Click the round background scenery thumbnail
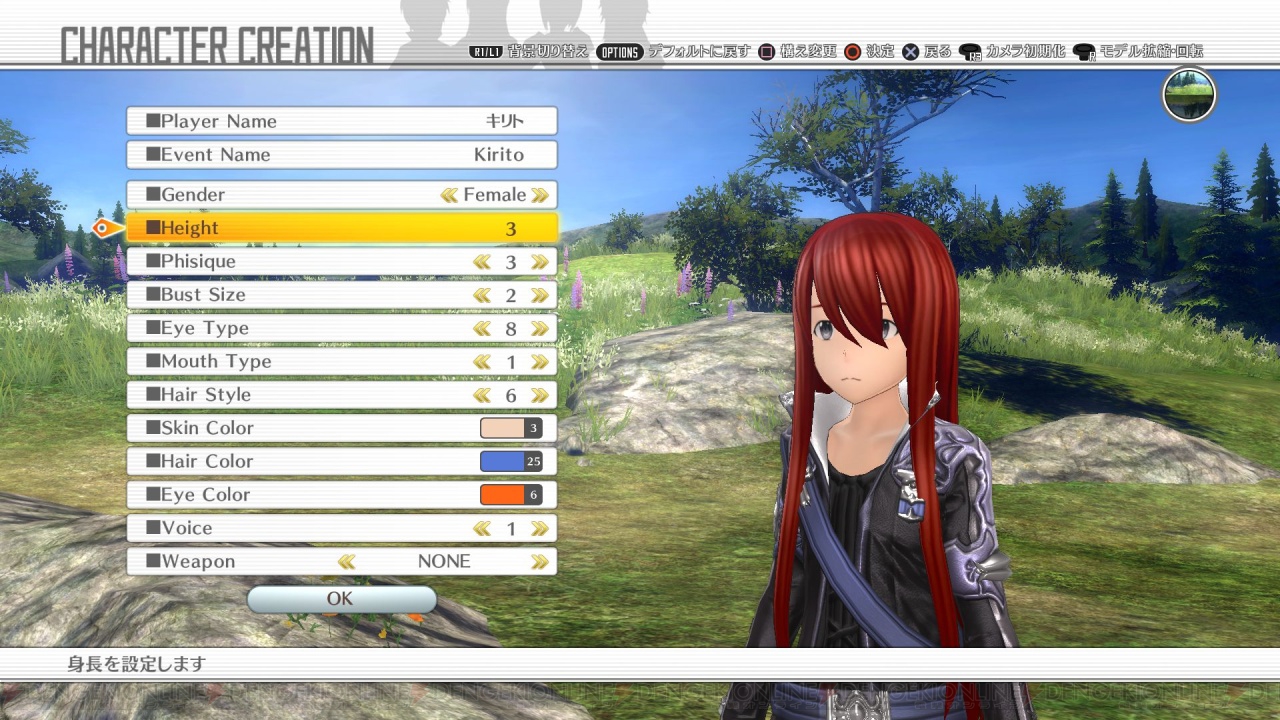The width and height of the screenshot is (1280, 720). click(x=1188, y=95)
